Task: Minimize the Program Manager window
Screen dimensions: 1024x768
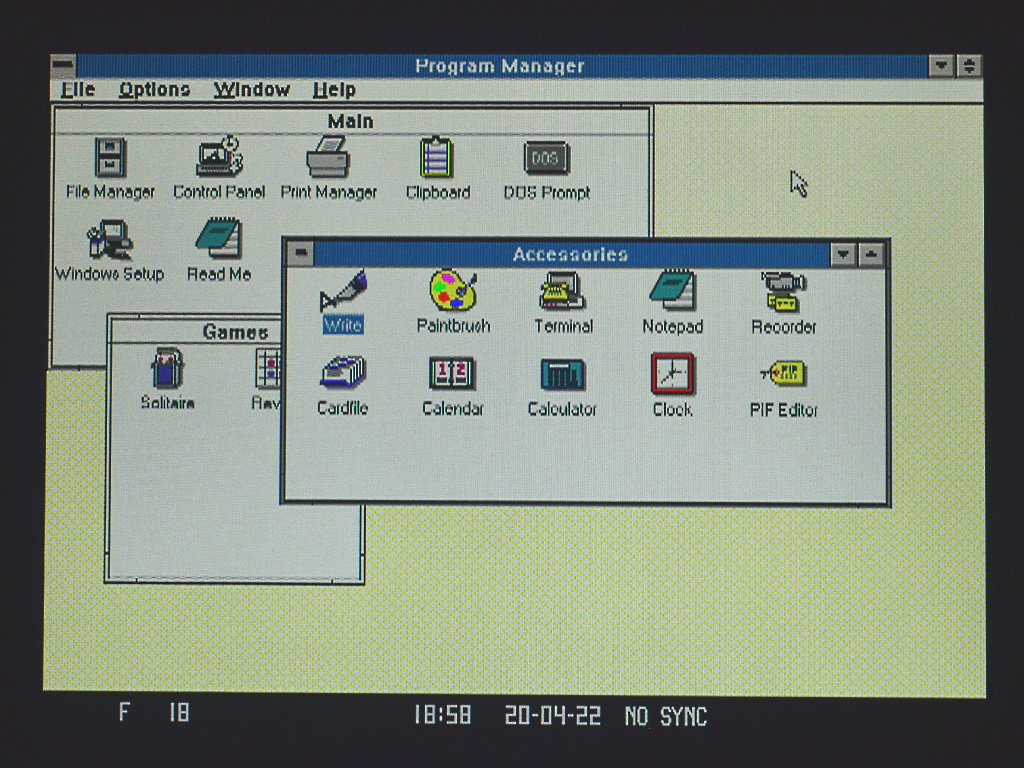Action: click(x=941, y=66)
